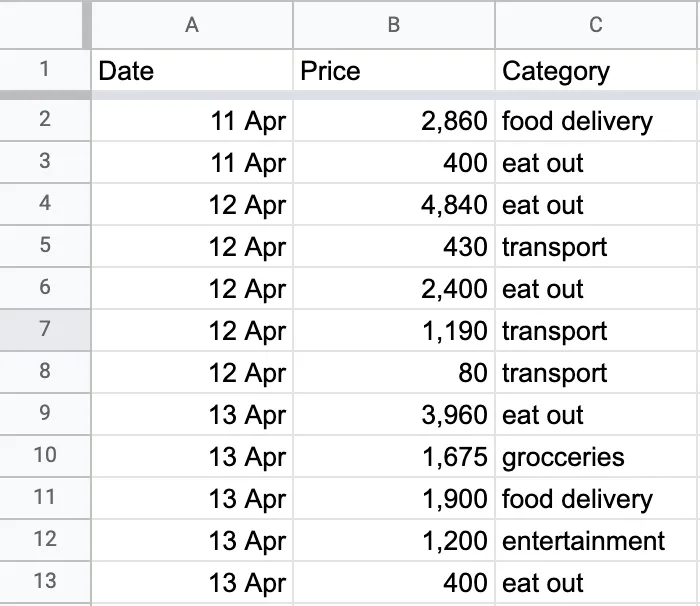Click the select-all corner box
700x606 pixels.
pyautogui.click(x=44, y=24)
